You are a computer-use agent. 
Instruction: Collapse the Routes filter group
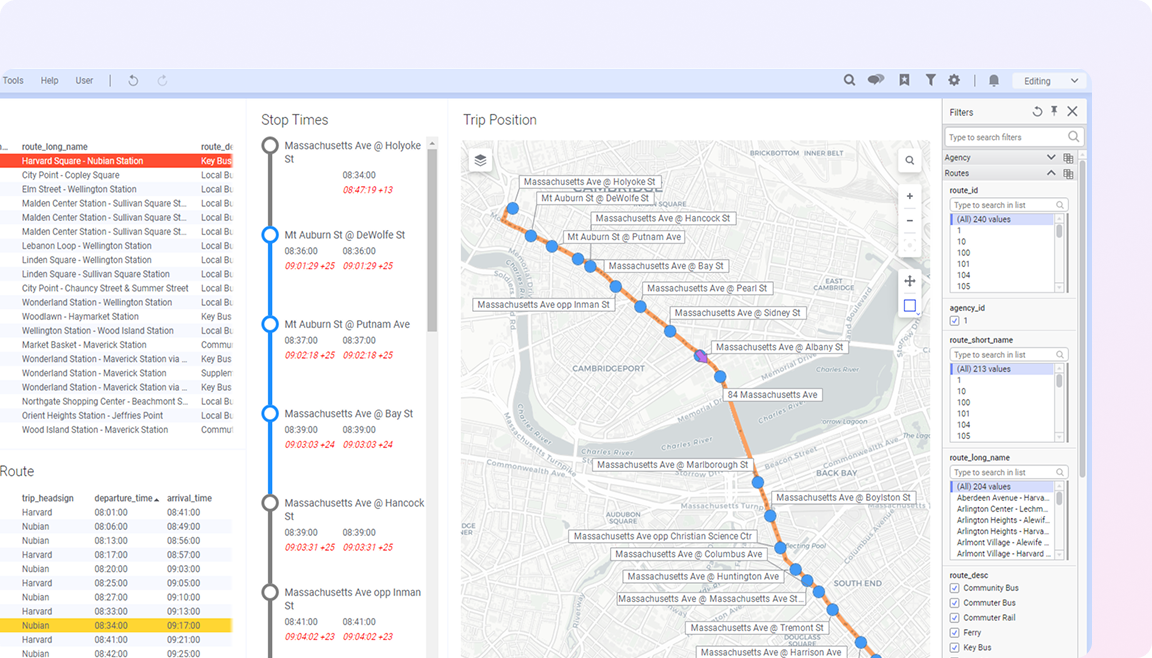1050,173
